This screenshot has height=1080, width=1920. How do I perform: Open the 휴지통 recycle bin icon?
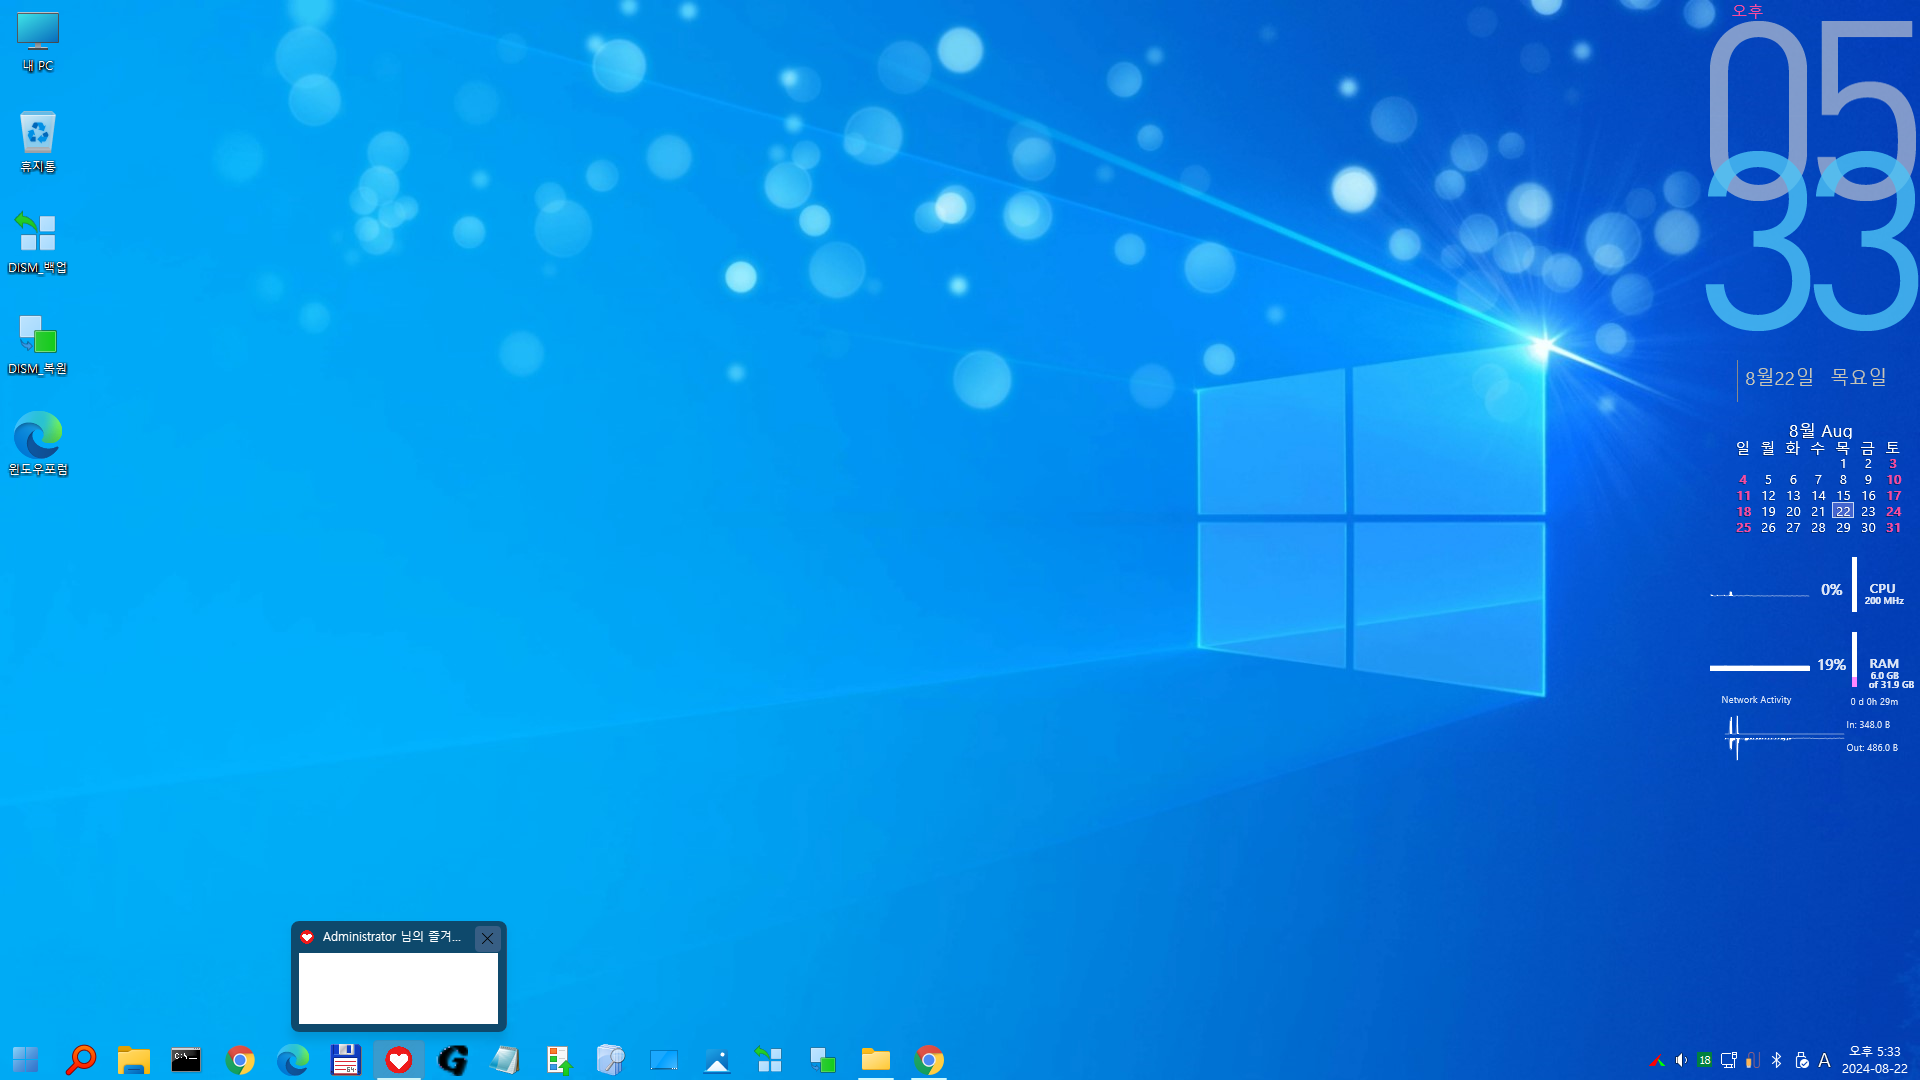pyautogui.click(x=38, y=142)
